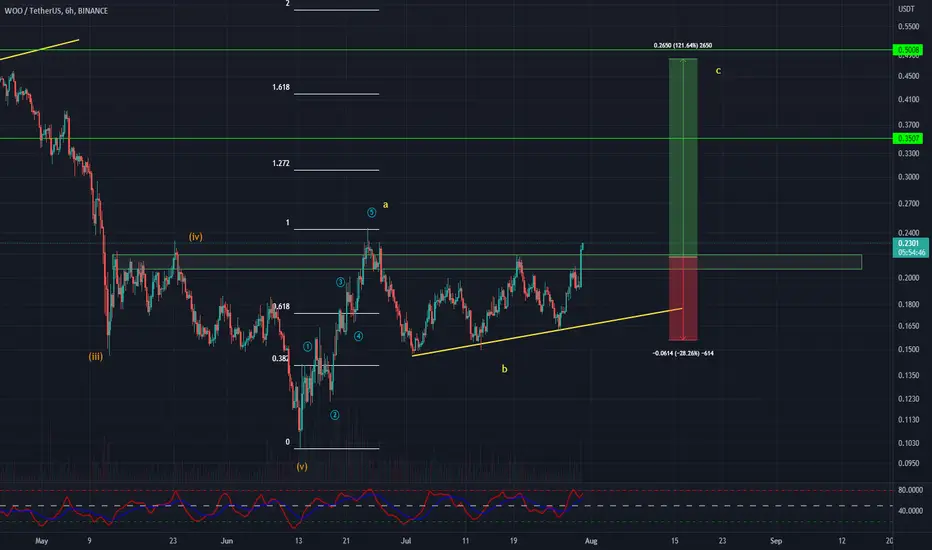Click the circled wave number 2 marker
932x550 pixels.
click(335, 414)
